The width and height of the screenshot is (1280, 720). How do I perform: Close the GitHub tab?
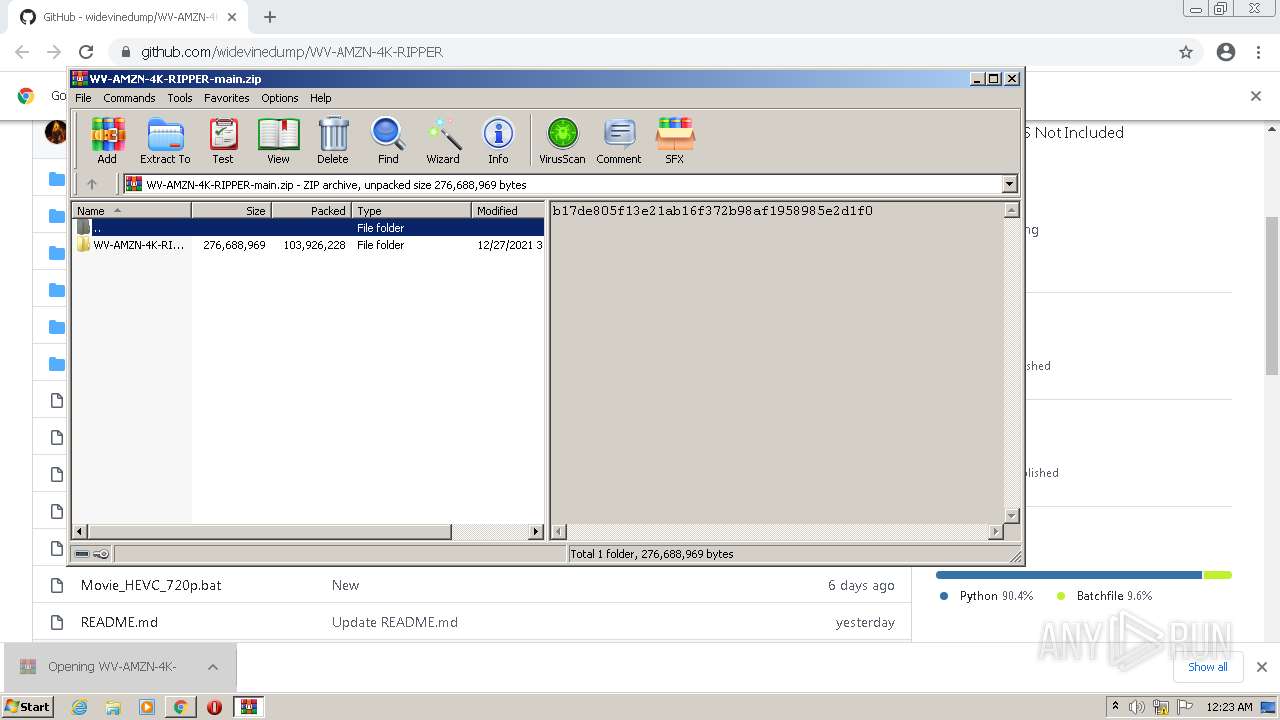232,17
